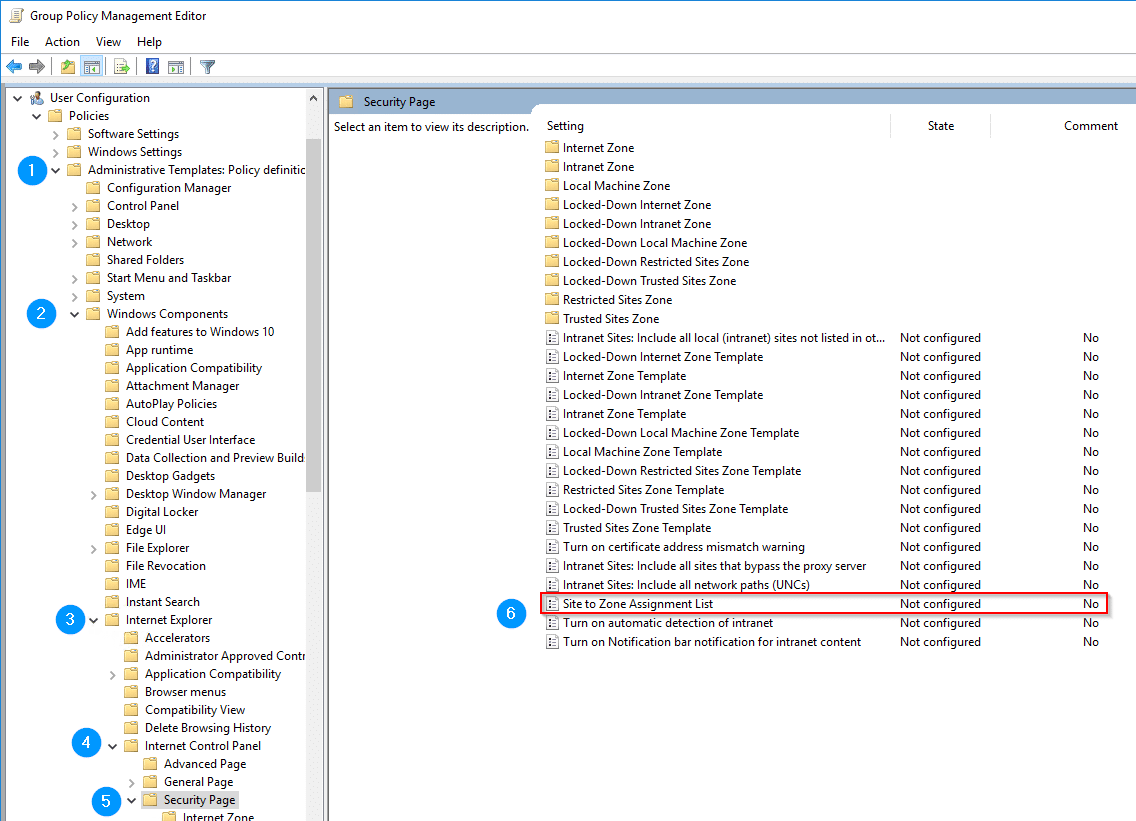Click the tree pane vertical scrollbar thumb
Viewport: 1136px width, 821px height.
pyautogui.click(x=313, y=315)
